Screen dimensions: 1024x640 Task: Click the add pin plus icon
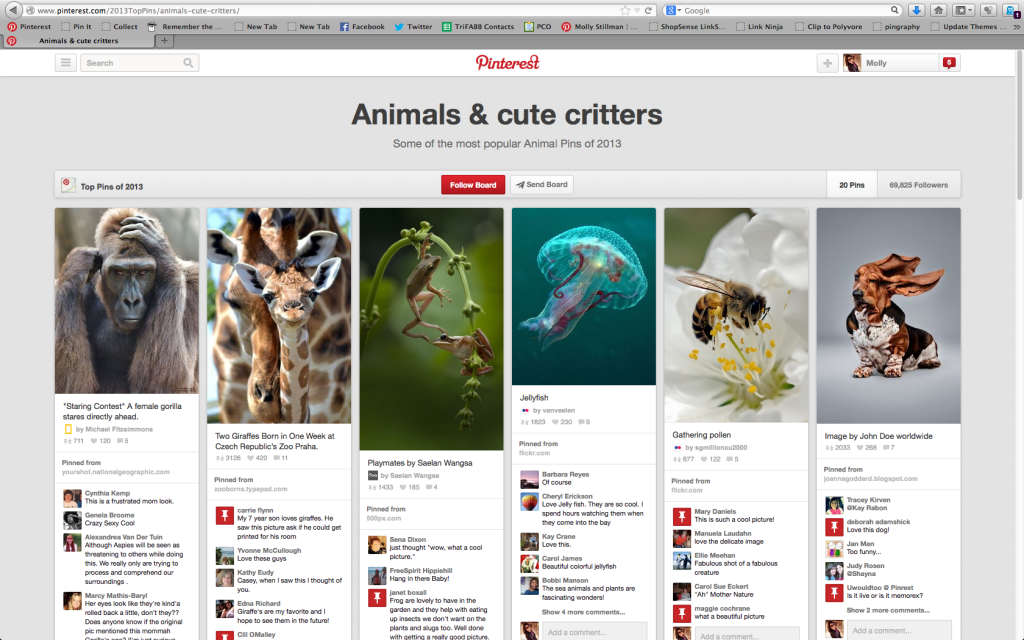pos(827,62)
